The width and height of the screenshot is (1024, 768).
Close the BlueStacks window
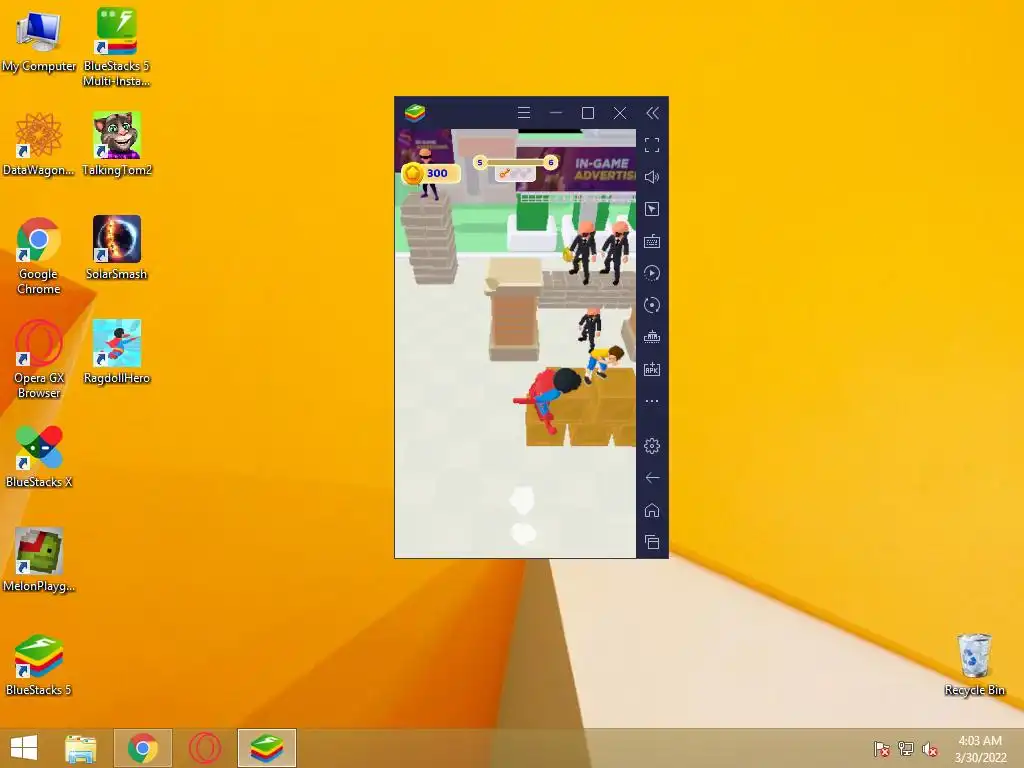620,113
